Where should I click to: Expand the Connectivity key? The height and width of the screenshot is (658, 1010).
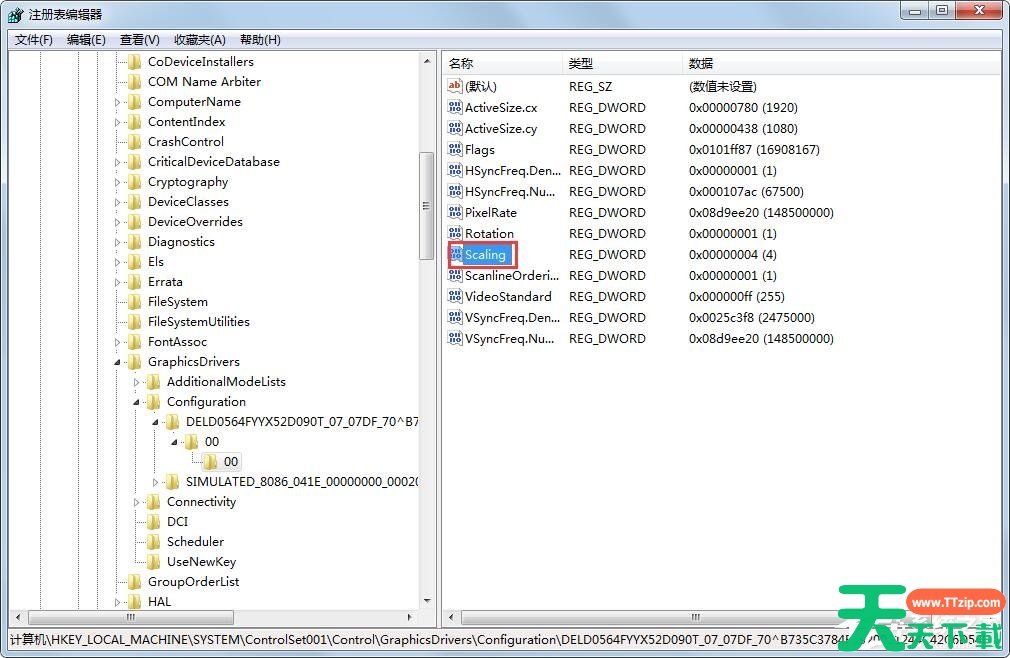click(x=136, y=502)
